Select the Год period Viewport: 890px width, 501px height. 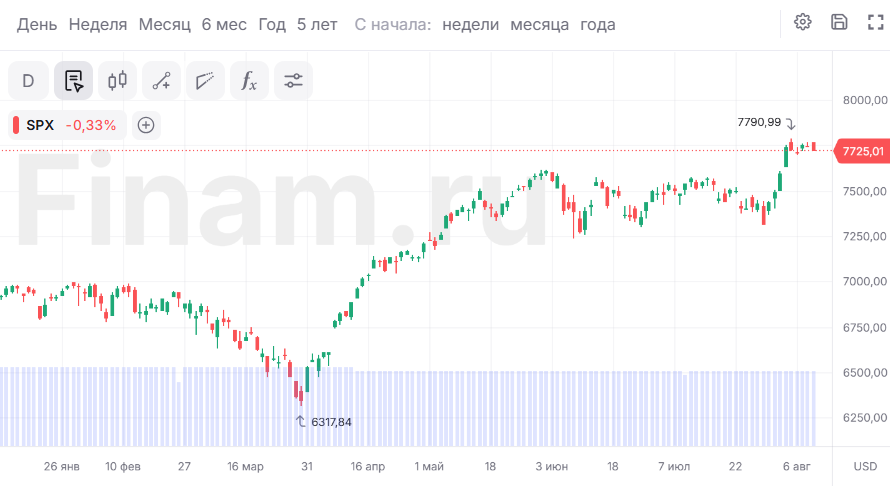[x=272, y=24]
